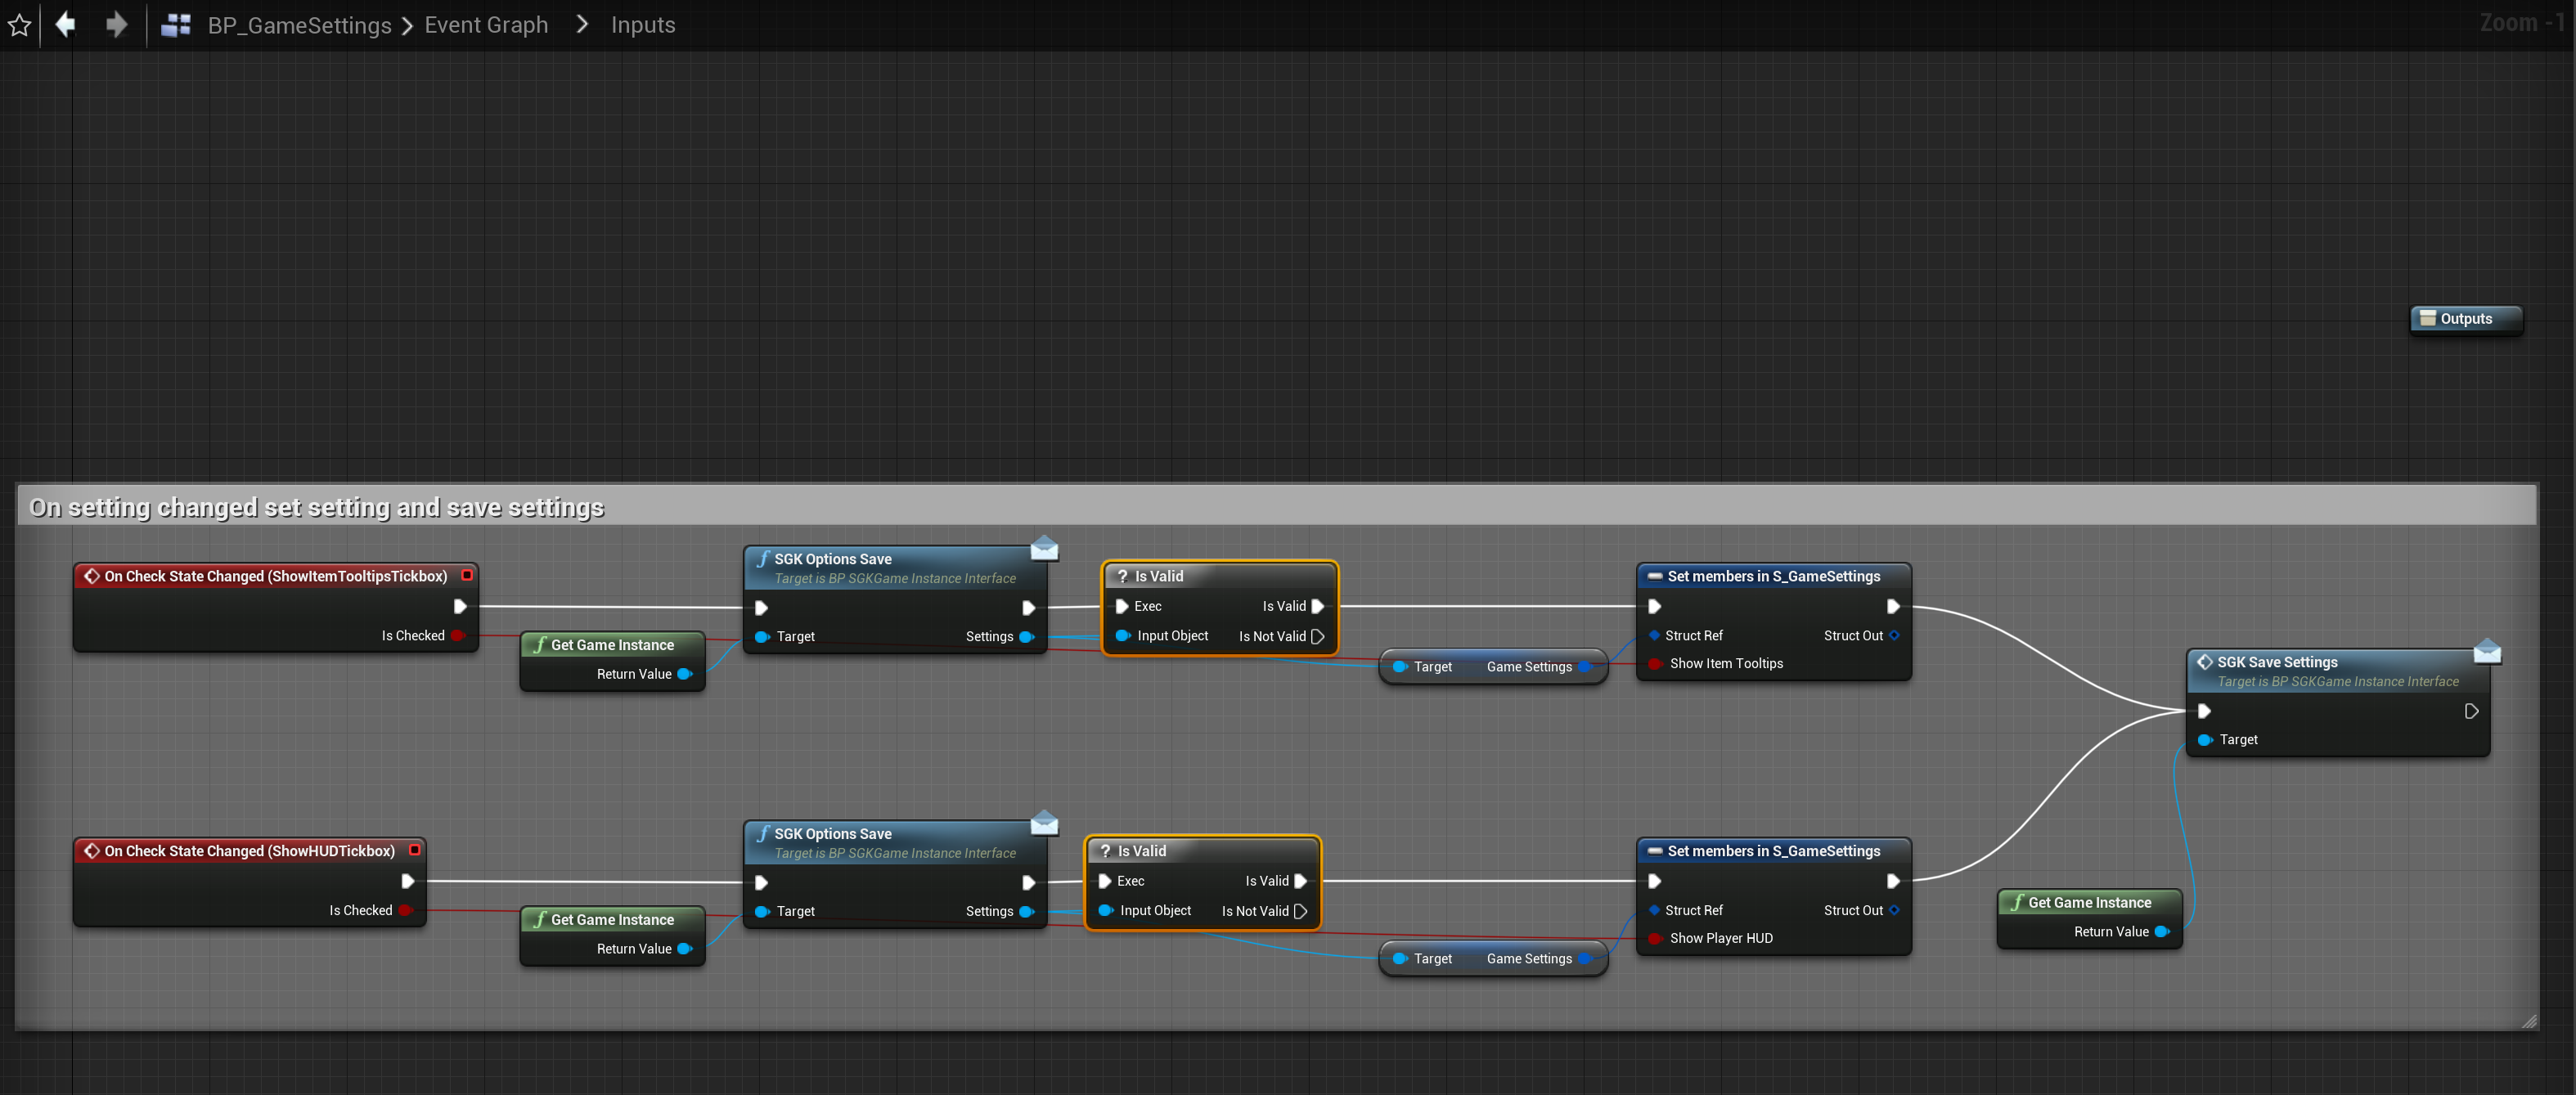Click the Struct Out pin on lower Set members node

click(x=1894, y=910)
